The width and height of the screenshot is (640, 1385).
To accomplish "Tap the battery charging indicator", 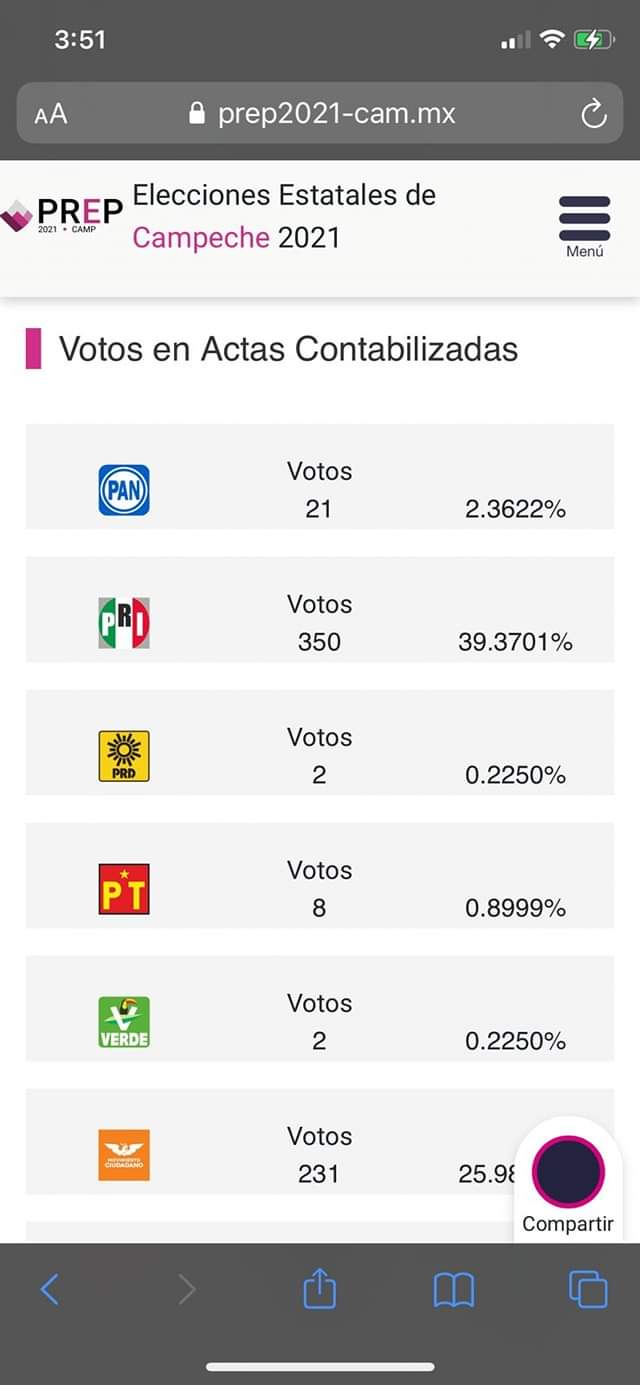I will tap(595, 40).
